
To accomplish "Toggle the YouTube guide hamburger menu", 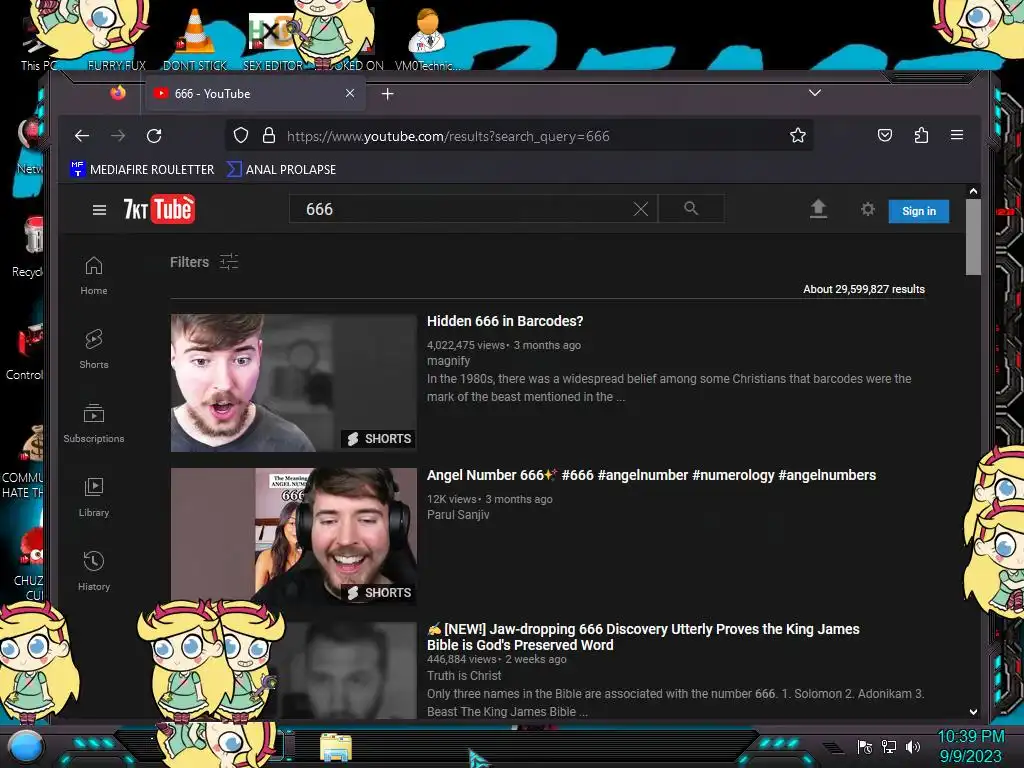I will 99,210.
